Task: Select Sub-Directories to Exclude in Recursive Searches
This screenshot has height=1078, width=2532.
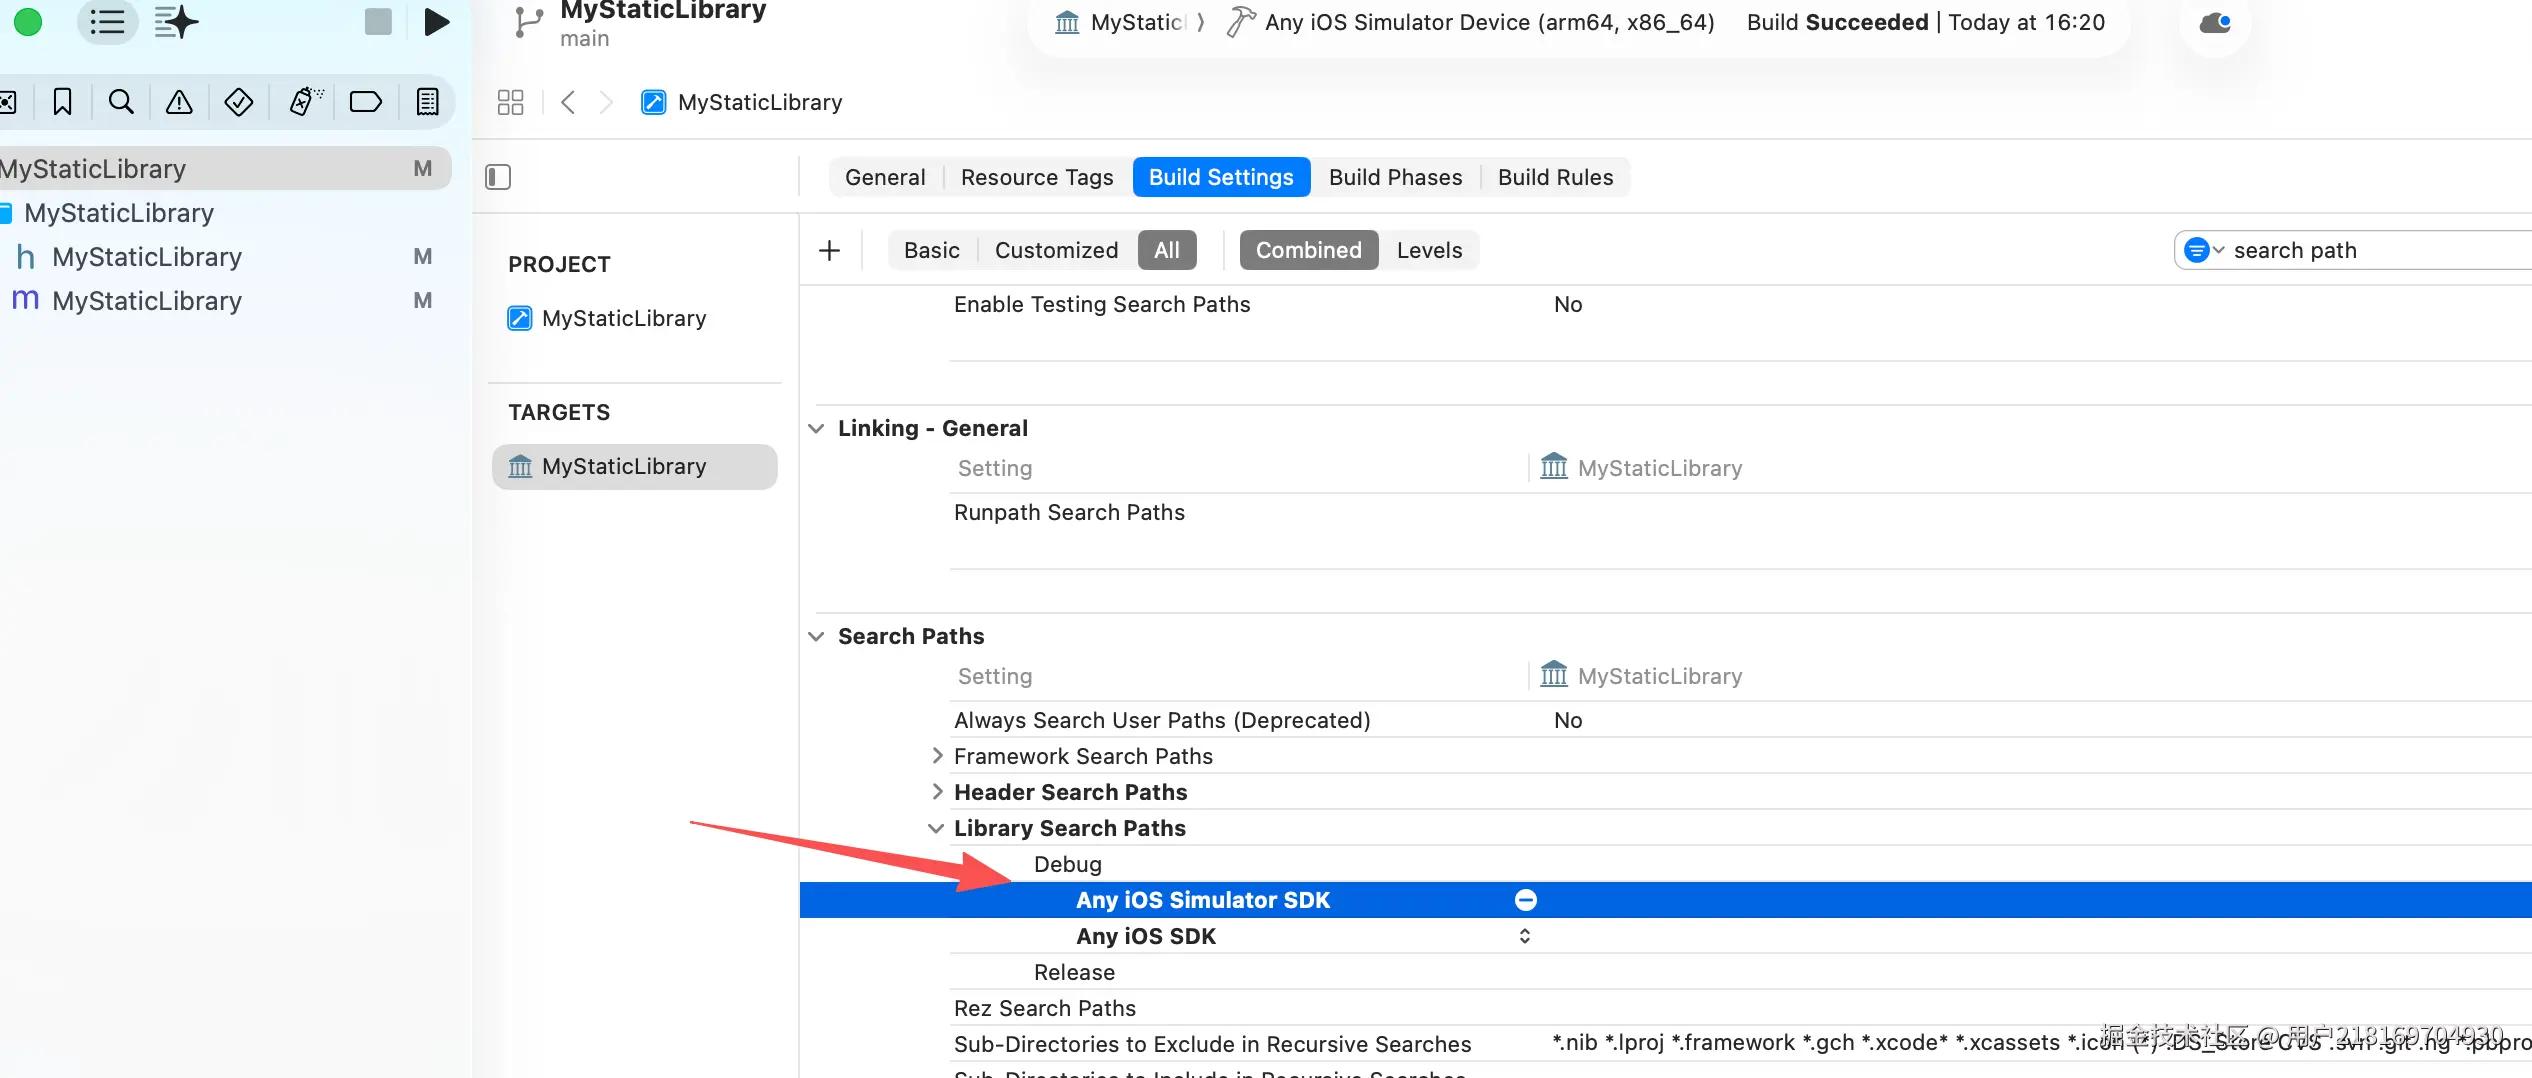Action: pos(1212,1044)
